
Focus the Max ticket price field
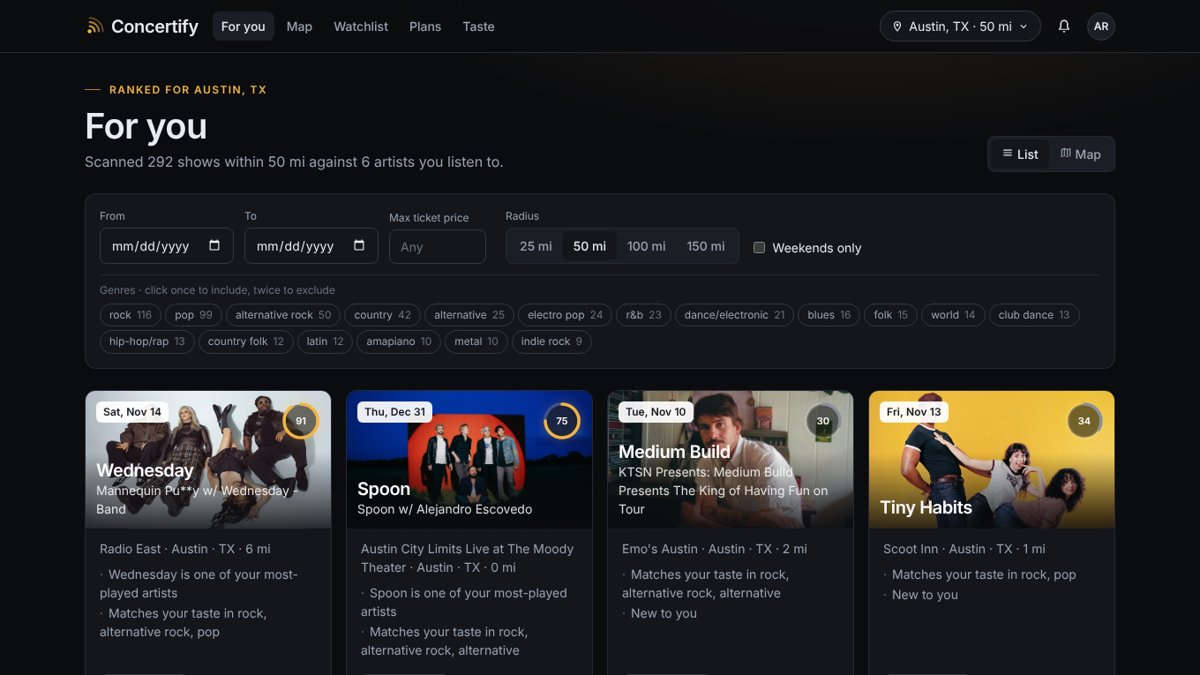[x=437, y=247]
